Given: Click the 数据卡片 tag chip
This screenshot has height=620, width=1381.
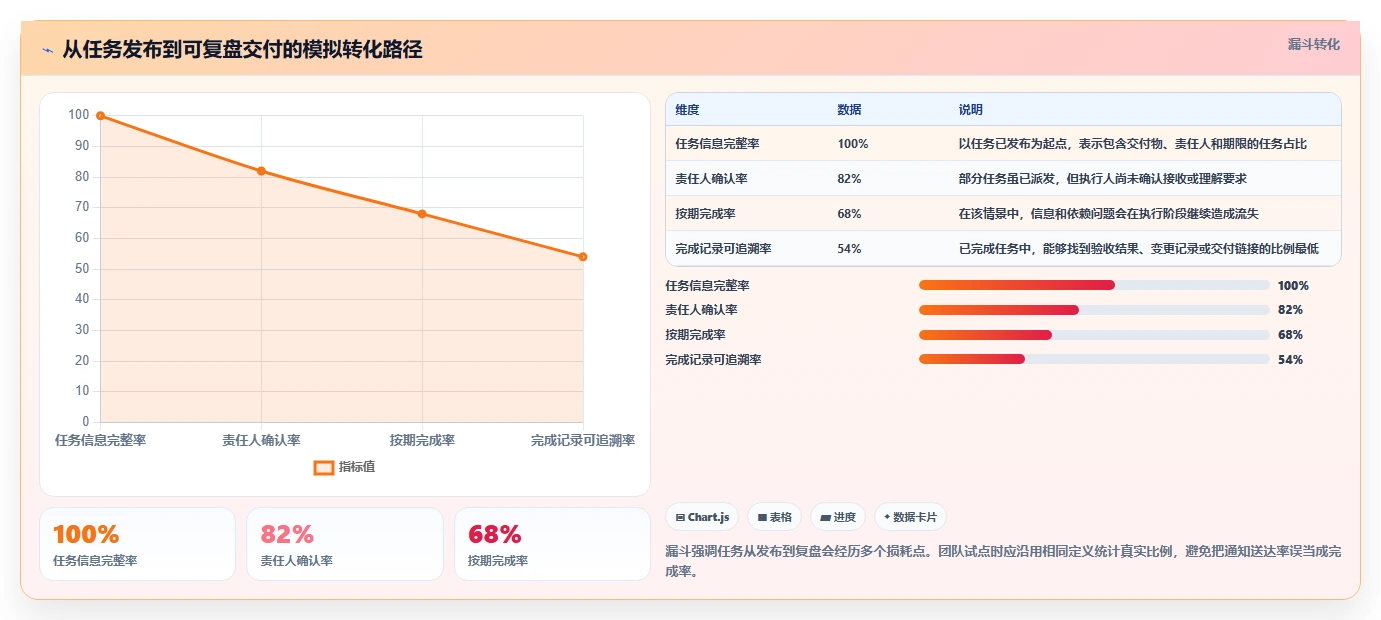Looking at the screenshot, I should click(910, 517).
